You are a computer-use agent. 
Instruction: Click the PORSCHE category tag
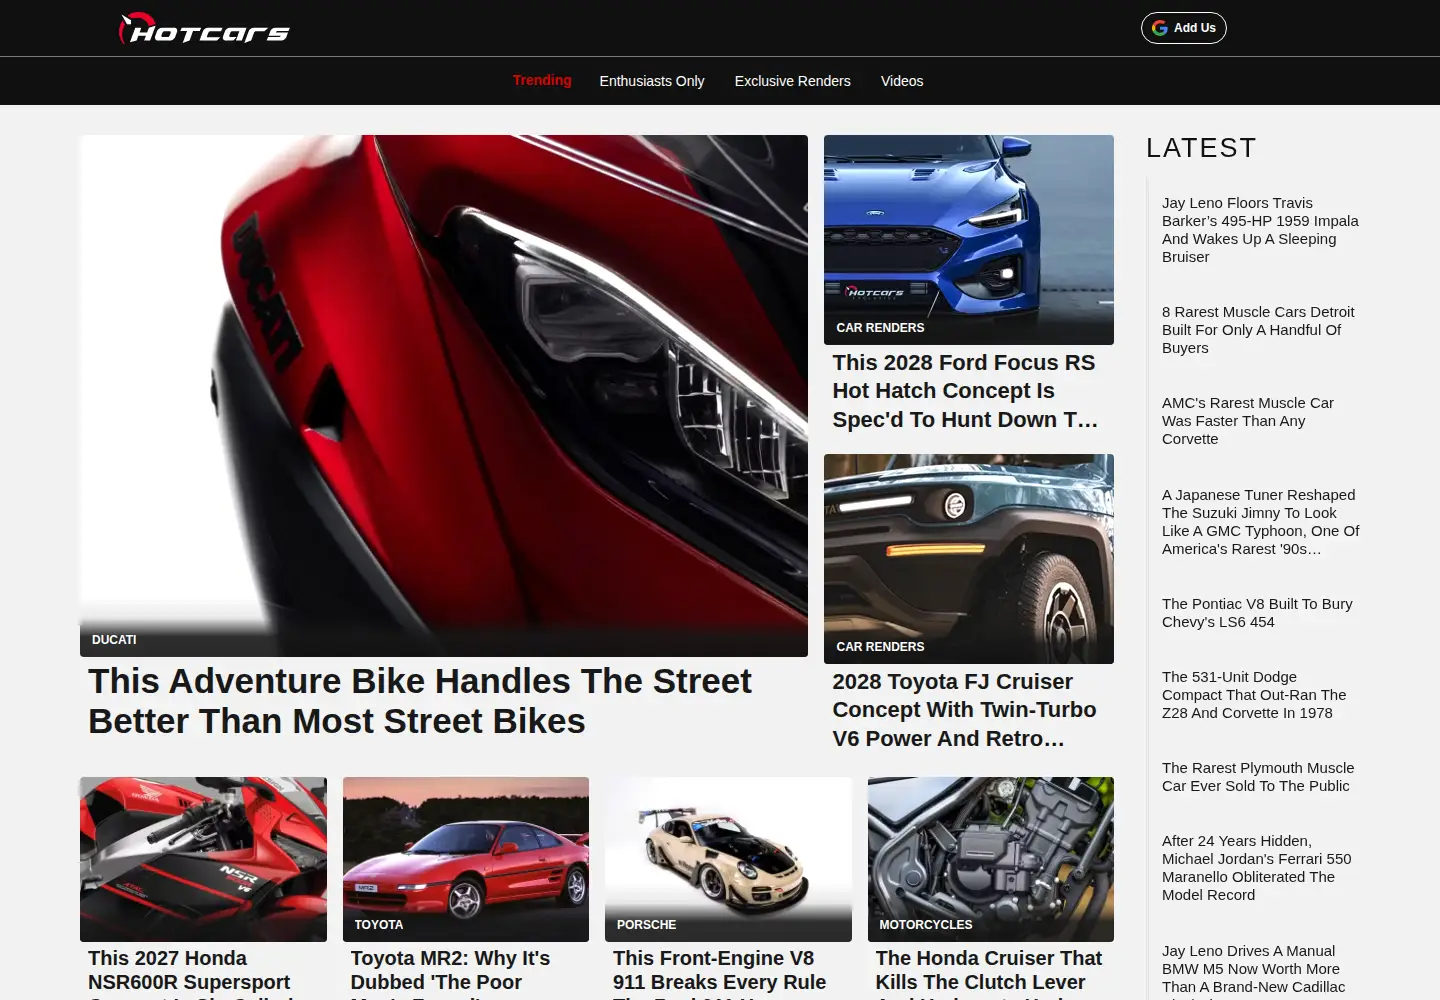pos(646,925)
